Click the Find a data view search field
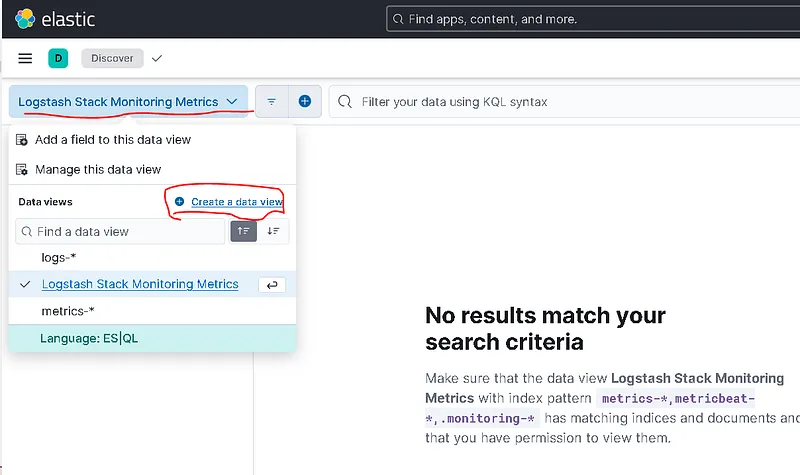This screenshot has height=475, width=800. point(120,232)
